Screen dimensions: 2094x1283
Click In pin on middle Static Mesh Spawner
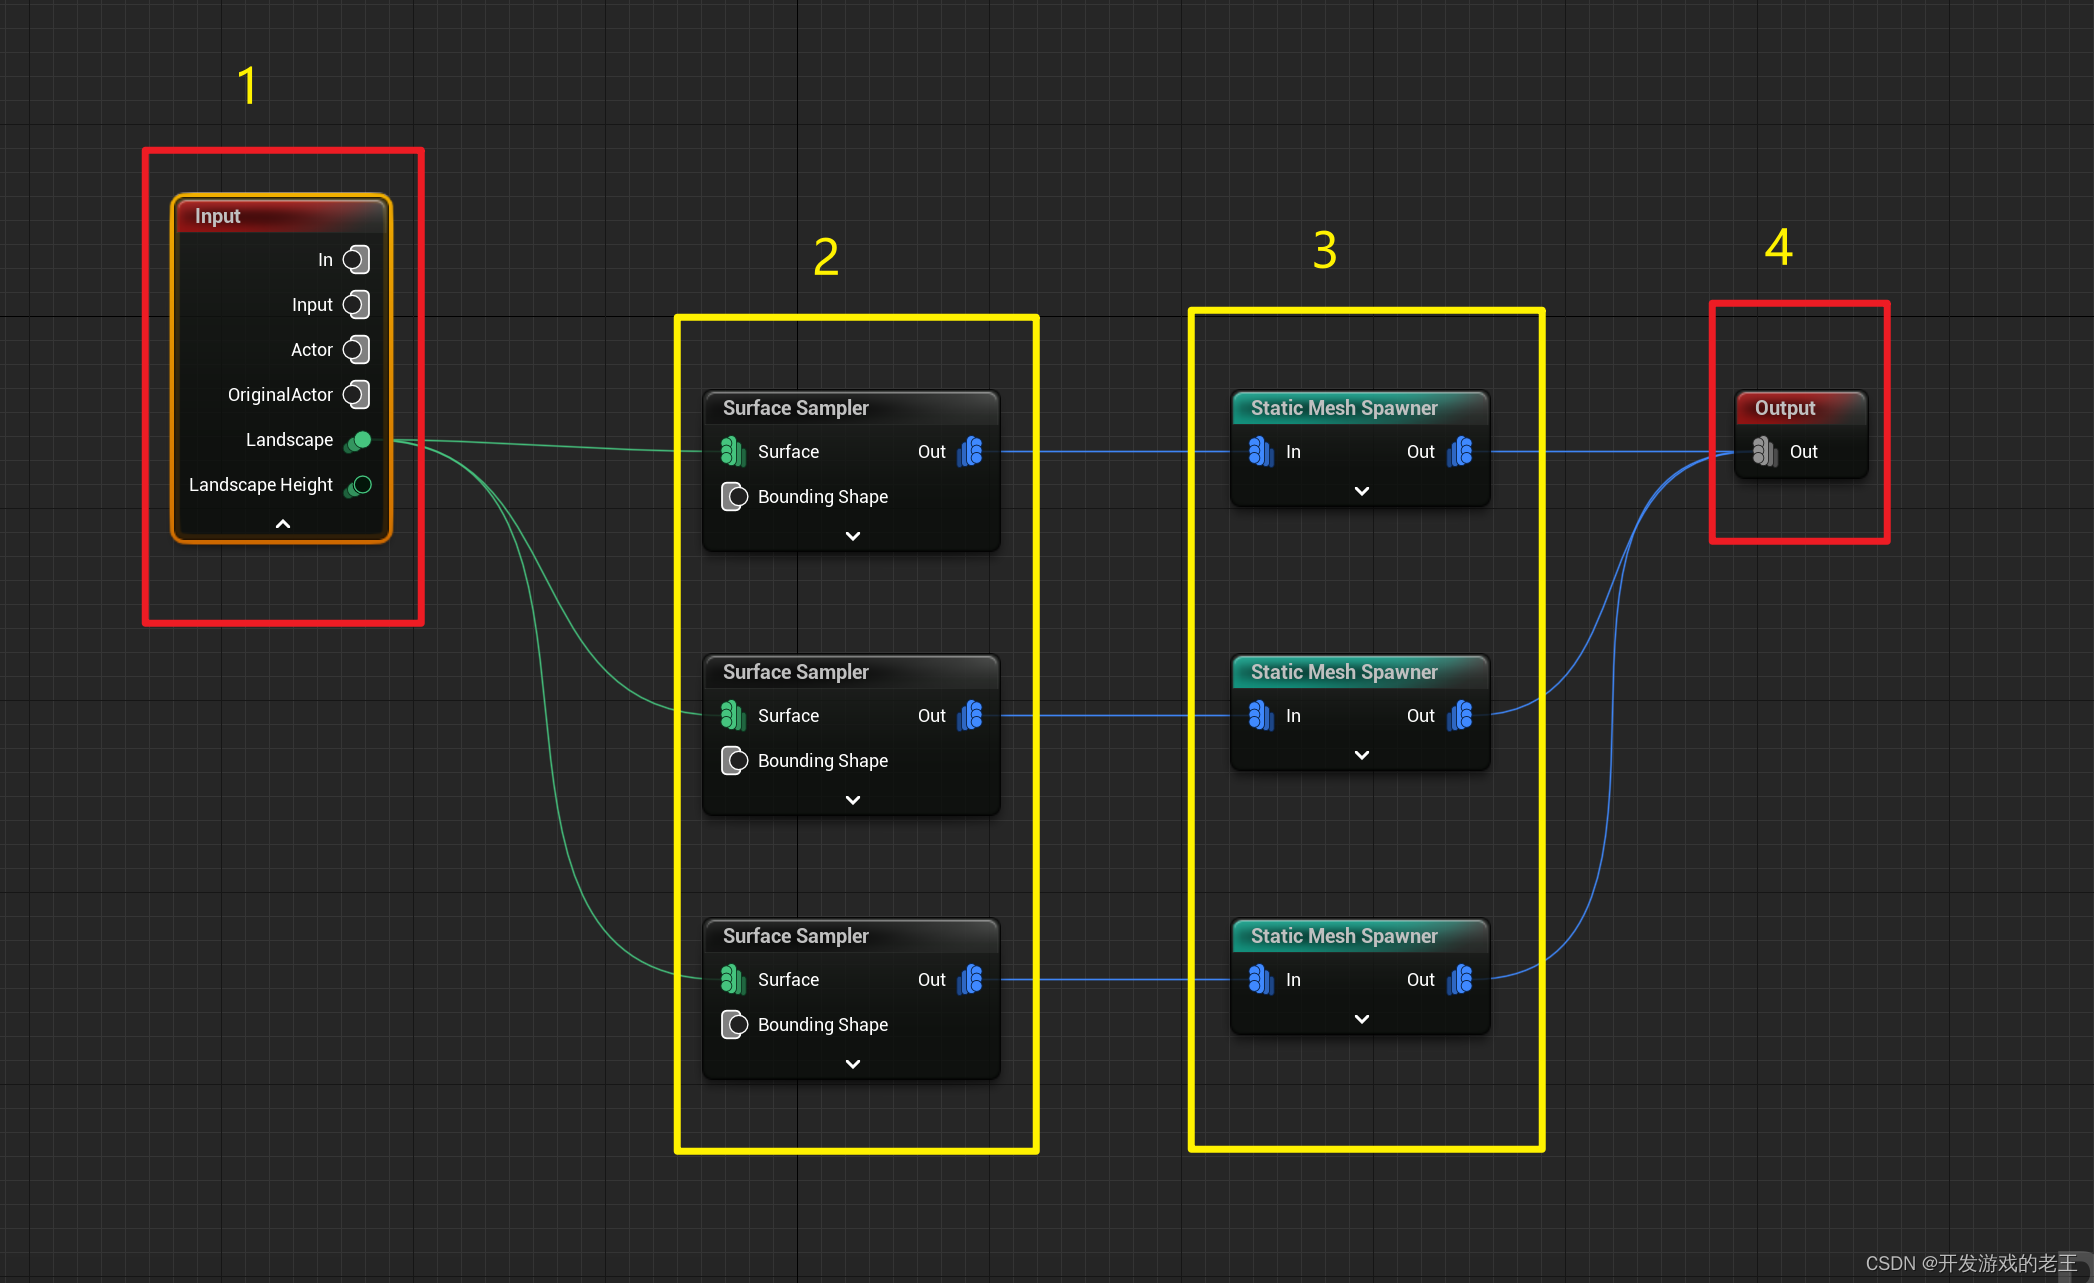(x=1261, y=716)
